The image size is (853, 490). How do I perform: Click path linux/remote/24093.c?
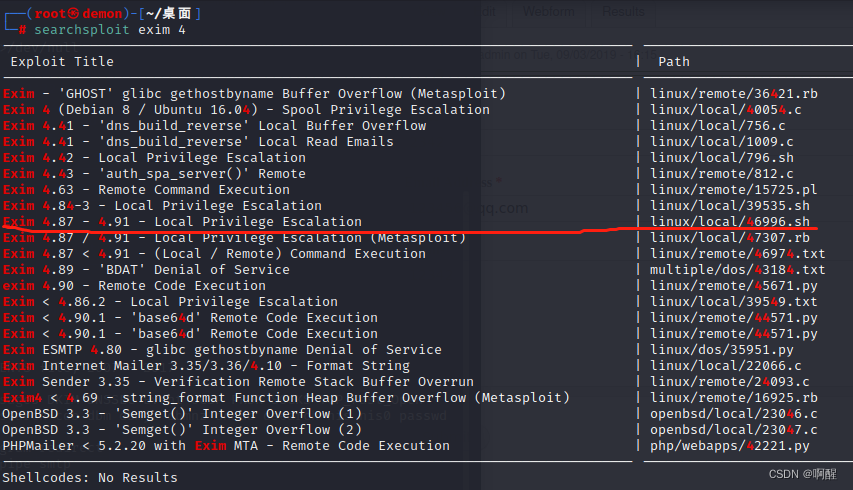[x=730, y=382]
